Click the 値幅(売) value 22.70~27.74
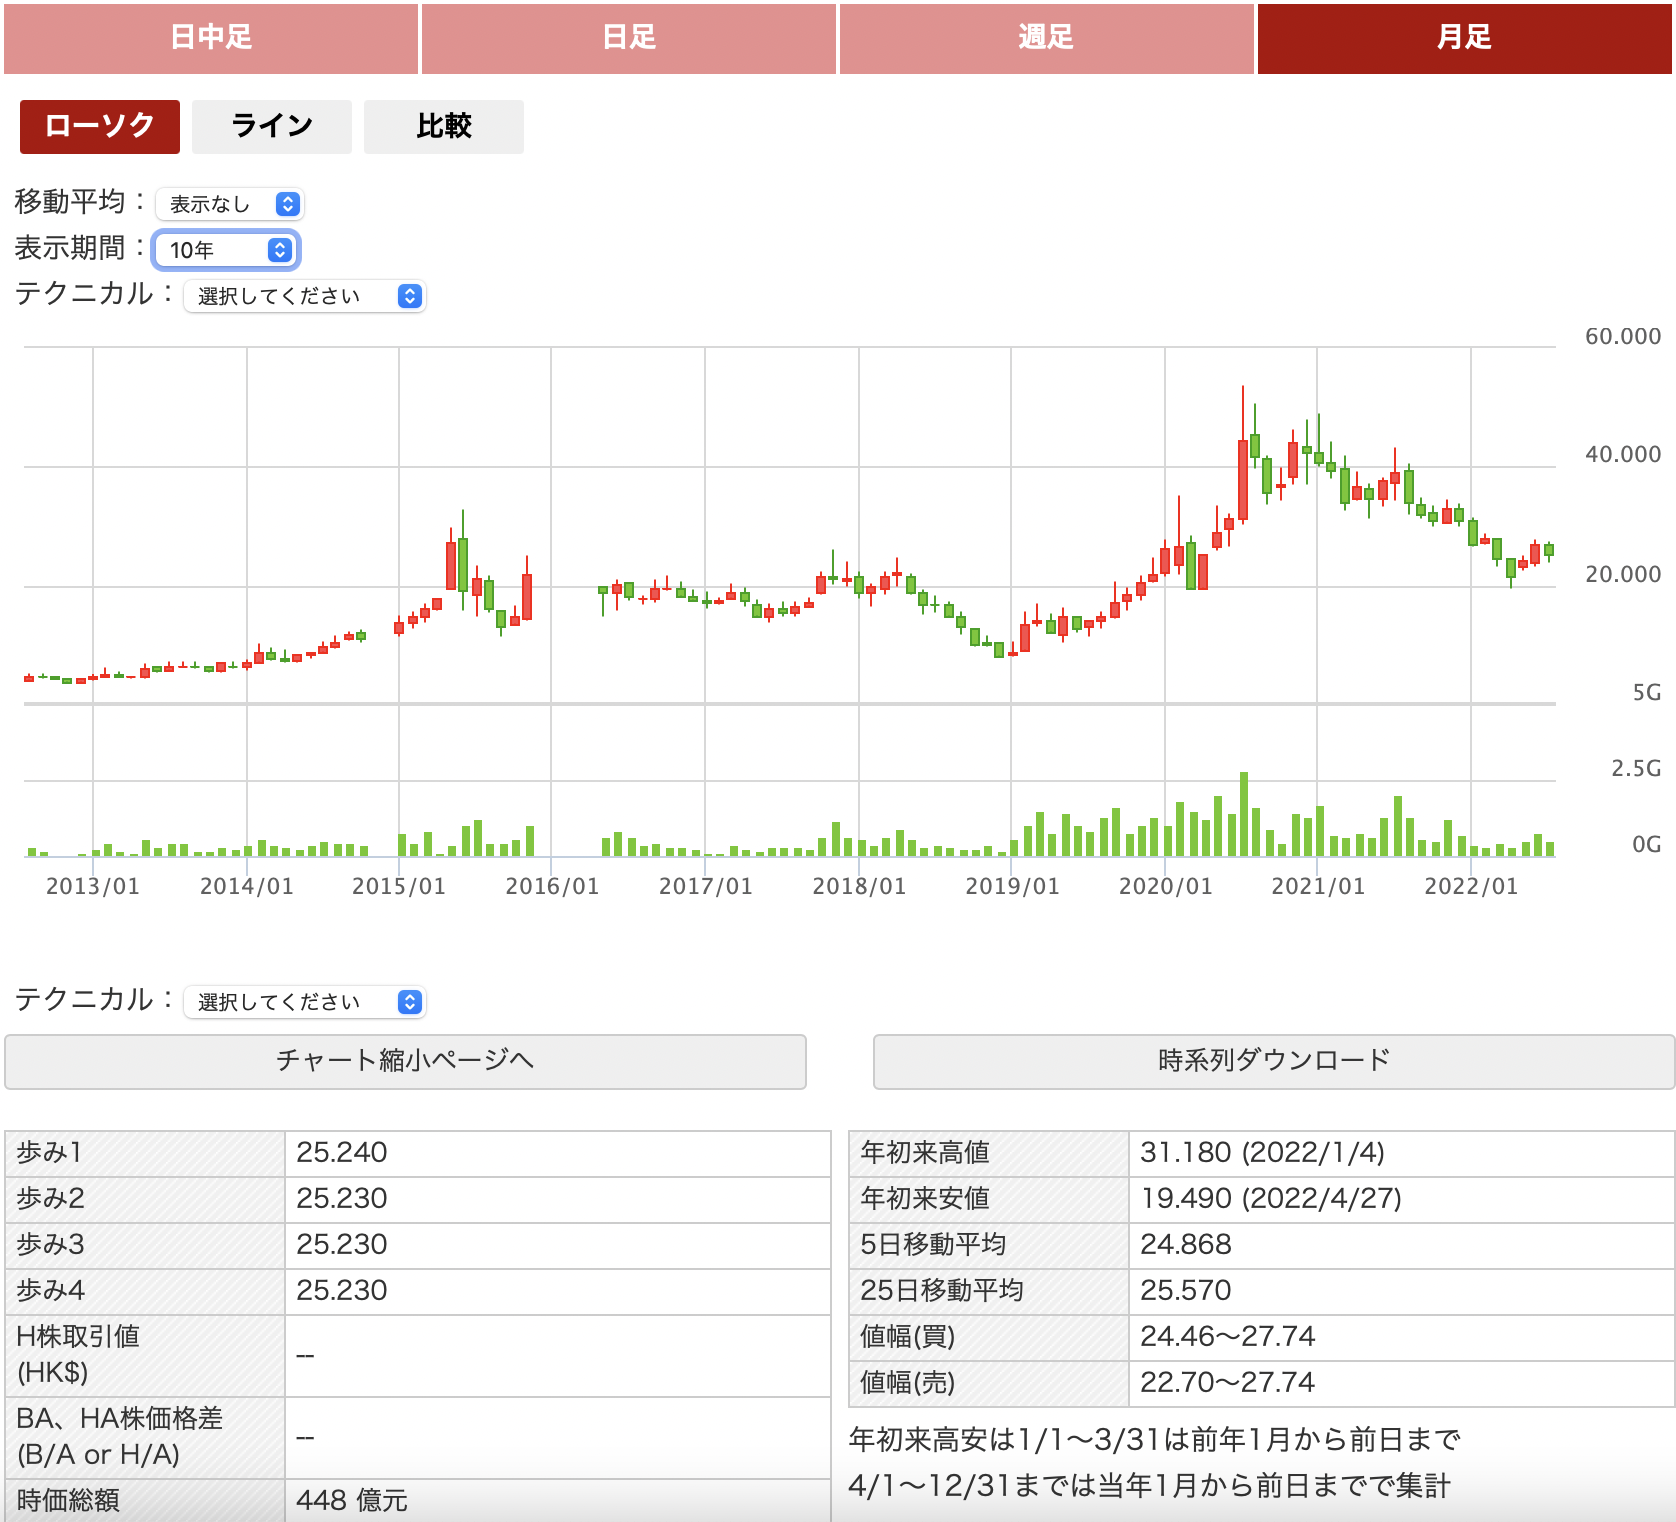This screenshot has height=1522, width=1676. [1228, 1383]
